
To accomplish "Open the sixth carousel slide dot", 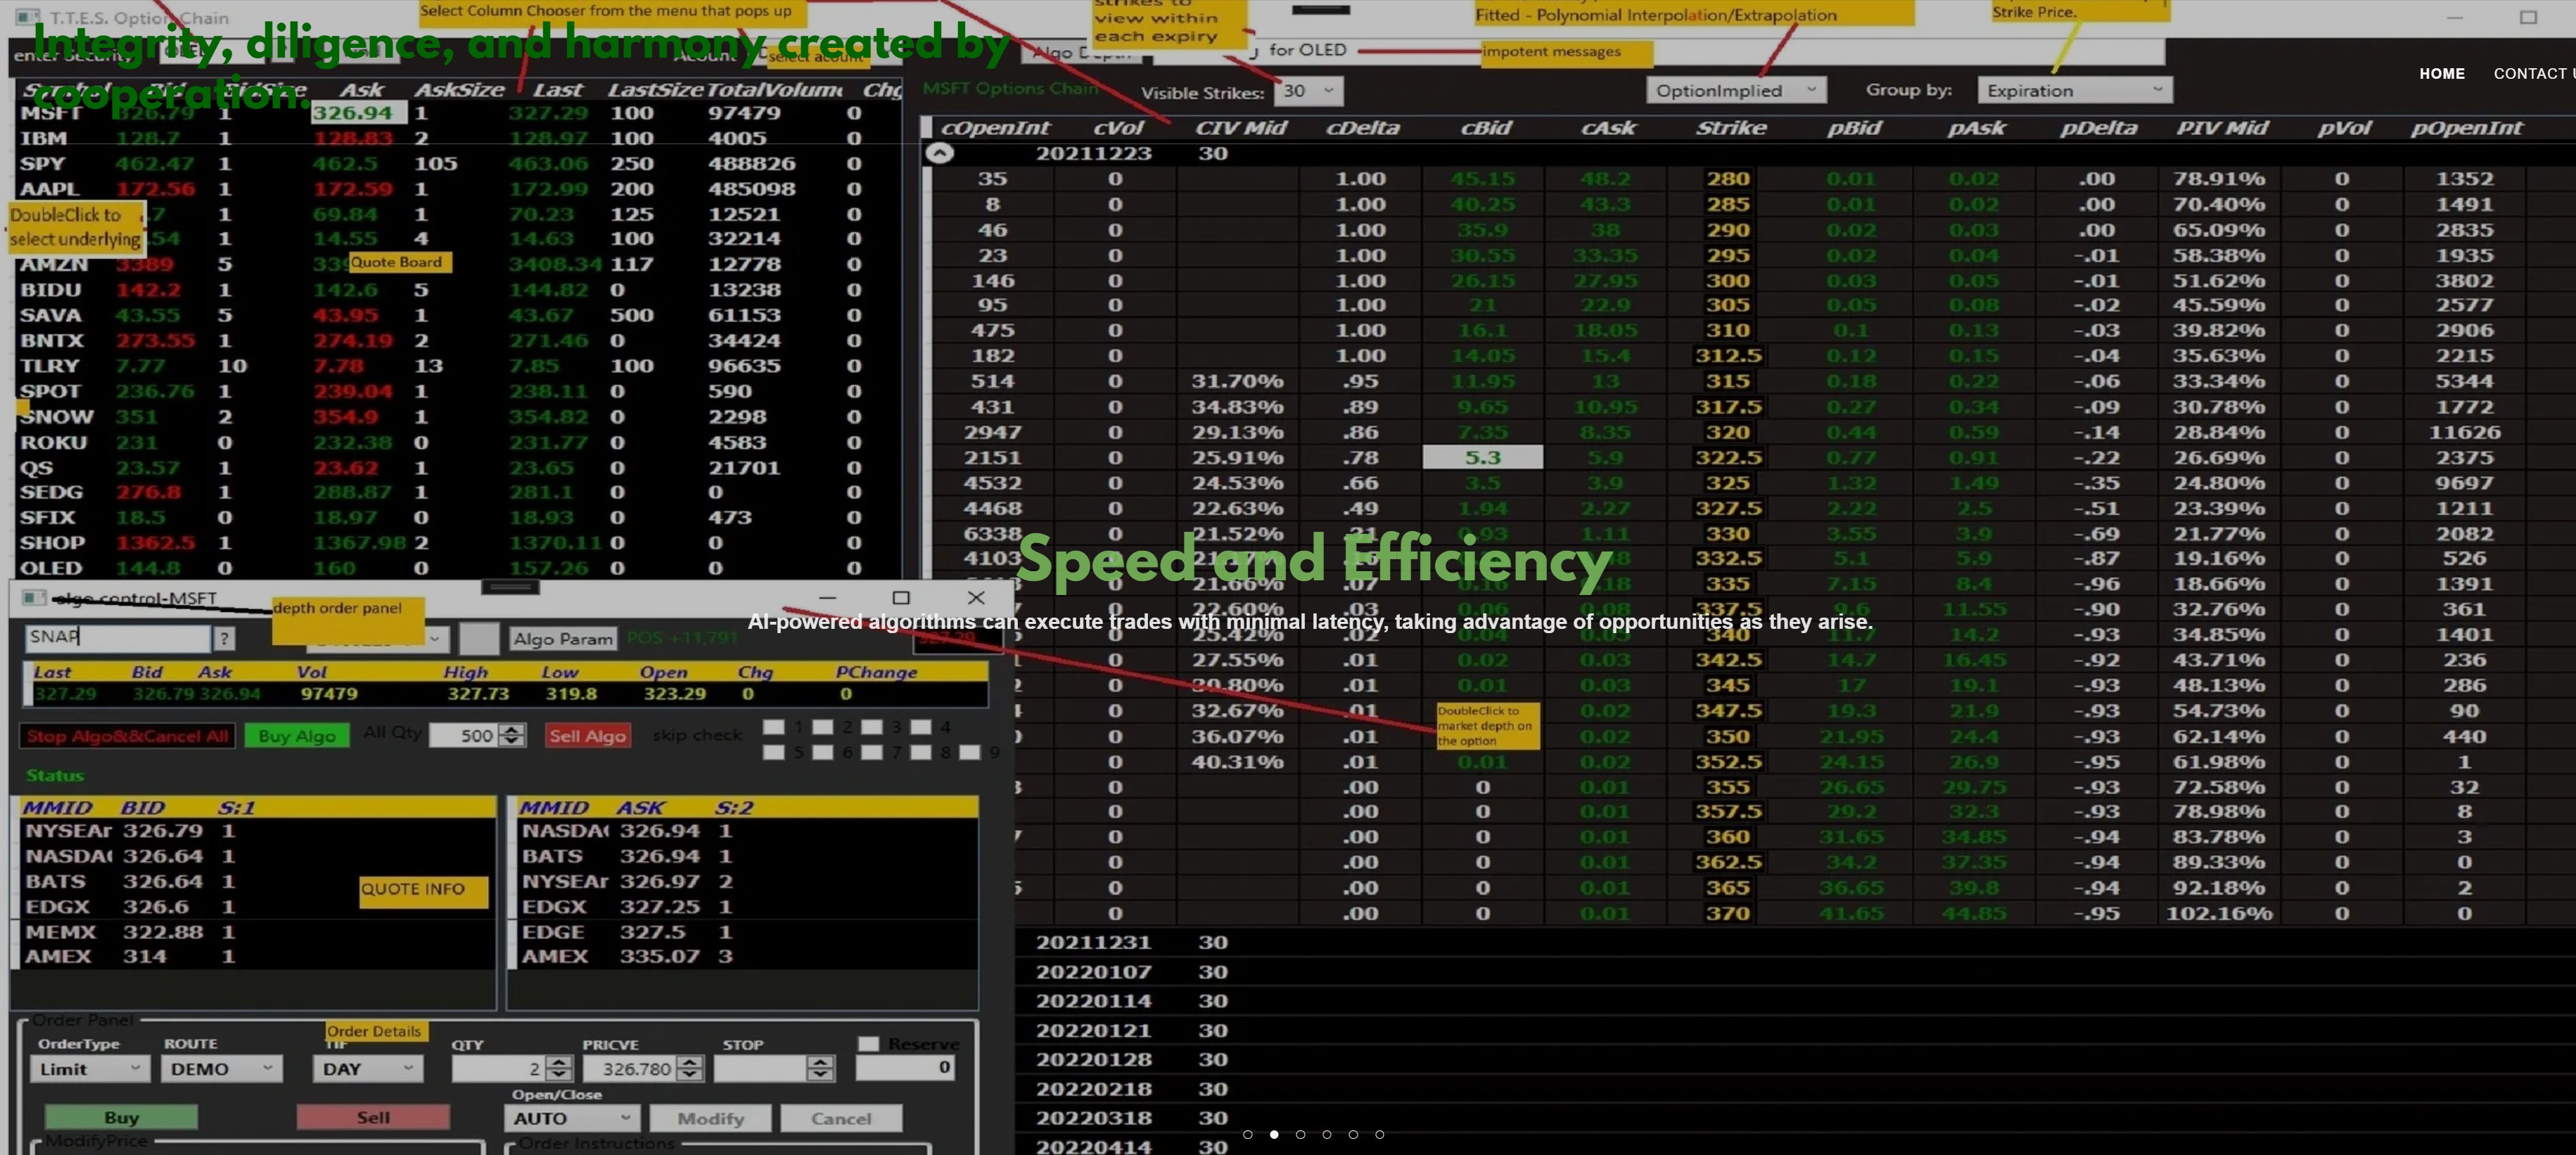I will (1380, 1134).
